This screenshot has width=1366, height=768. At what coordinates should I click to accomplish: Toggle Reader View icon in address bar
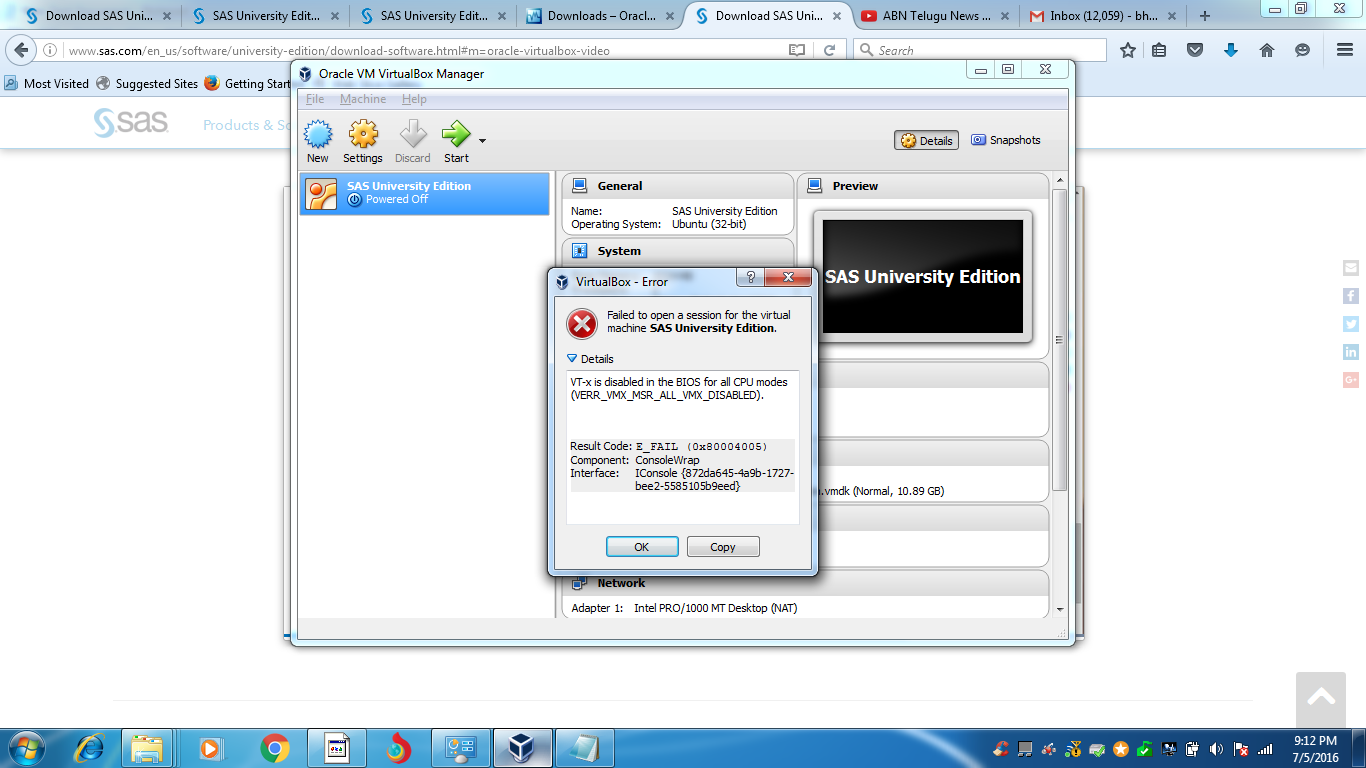[x=796, y=50]
